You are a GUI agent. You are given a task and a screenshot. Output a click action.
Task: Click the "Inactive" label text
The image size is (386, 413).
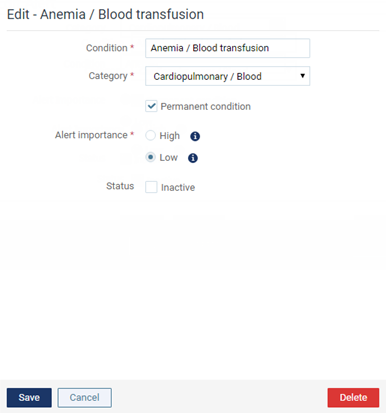point(178,187)
